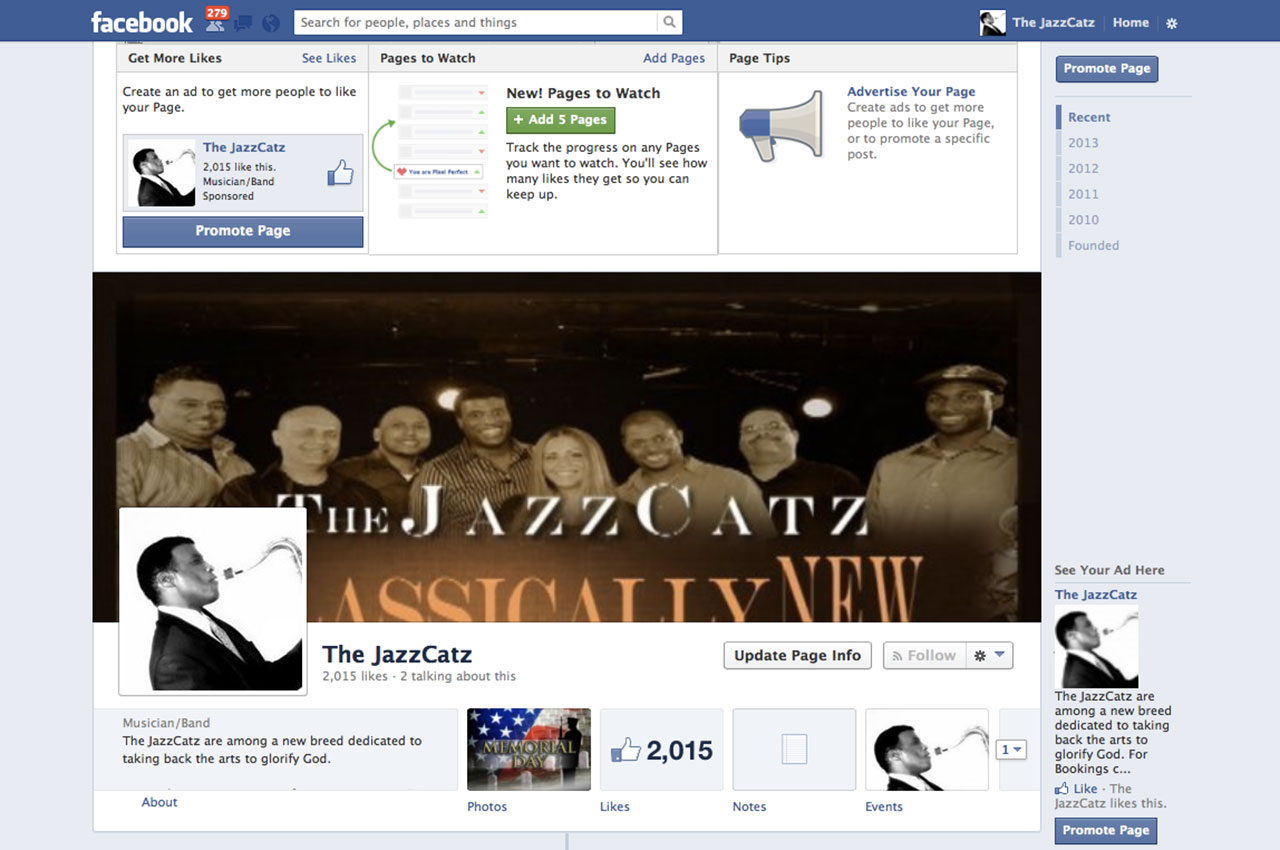Click thumbs-up icon in JazzCatz ad box

click(x=340, y=173)
